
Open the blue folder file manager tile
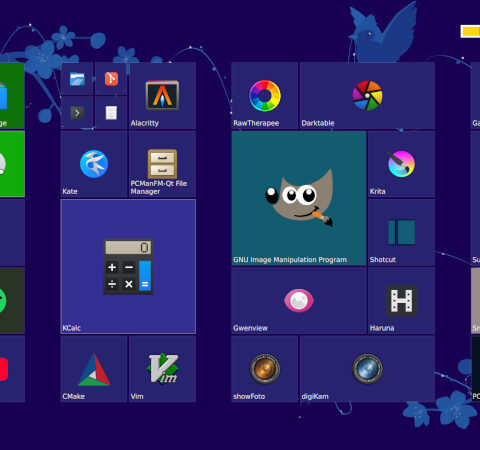click(x=77, y=79)
